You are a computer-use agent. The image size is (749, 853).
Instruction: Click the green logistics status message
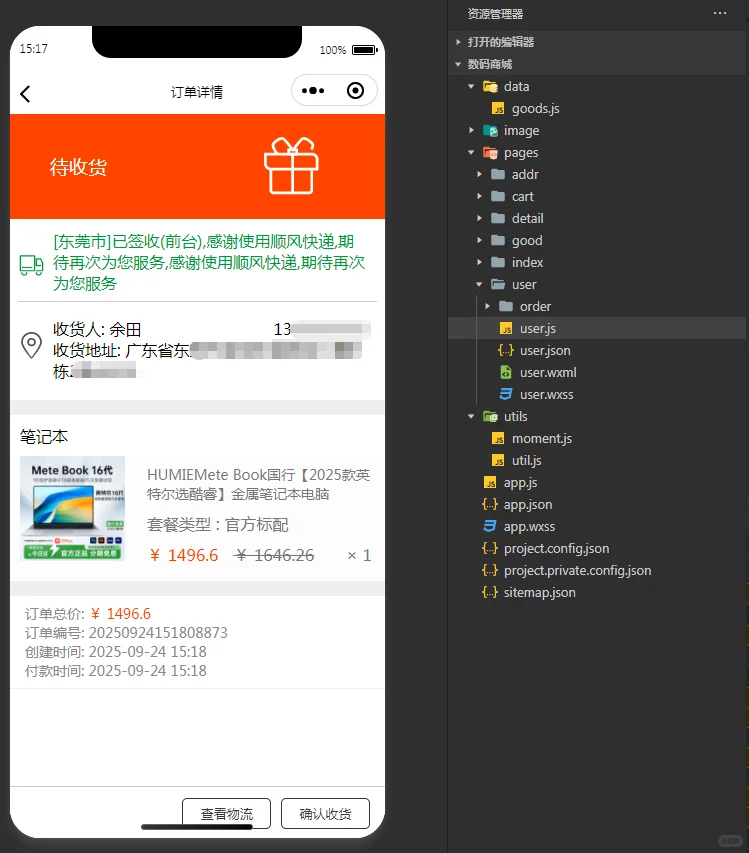(x=209, y=262)
